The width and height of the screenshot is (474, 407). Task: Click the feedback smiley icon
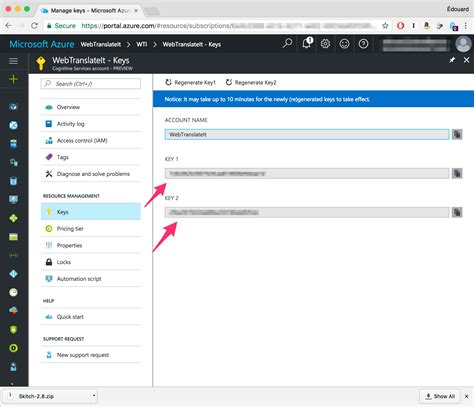(344, 44)
